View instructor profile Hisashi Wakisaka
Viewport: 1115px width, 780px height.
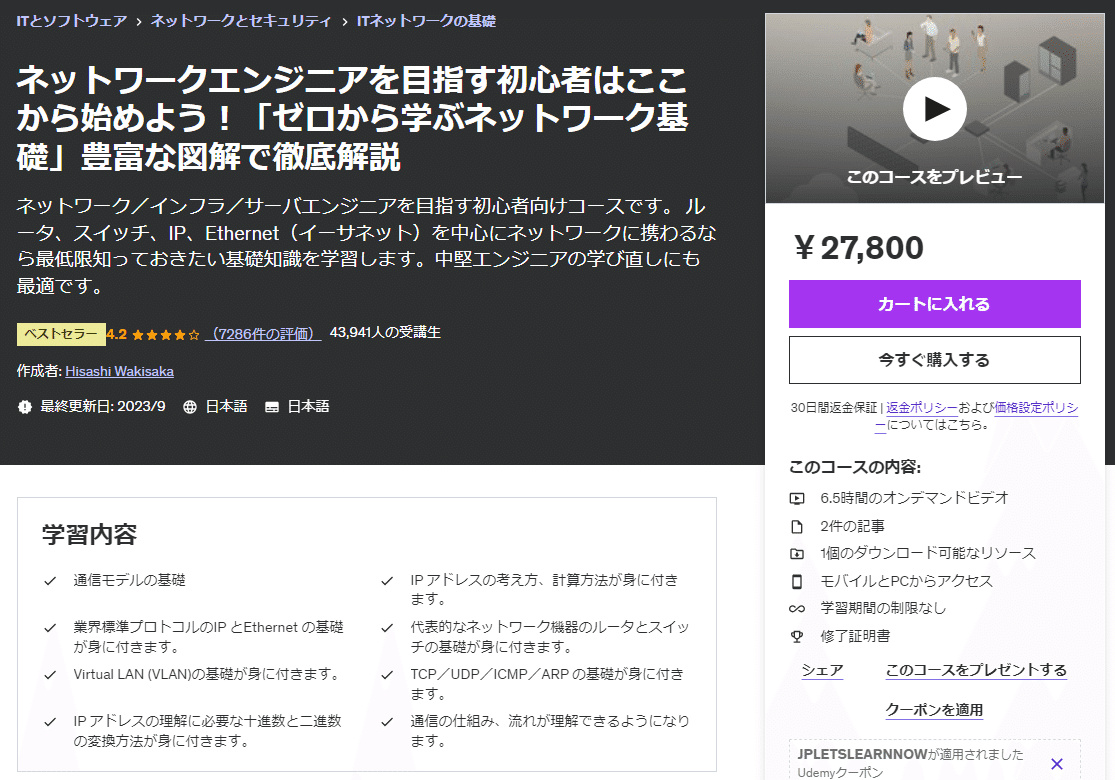(119, 371)
